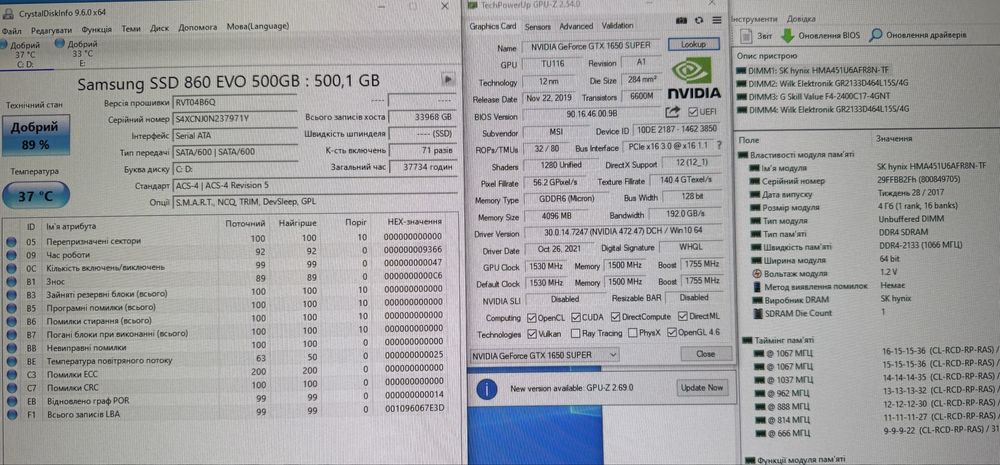
Task: Open the GPU selection dropdown at the bottom
Action: click(x=545, y=355)
